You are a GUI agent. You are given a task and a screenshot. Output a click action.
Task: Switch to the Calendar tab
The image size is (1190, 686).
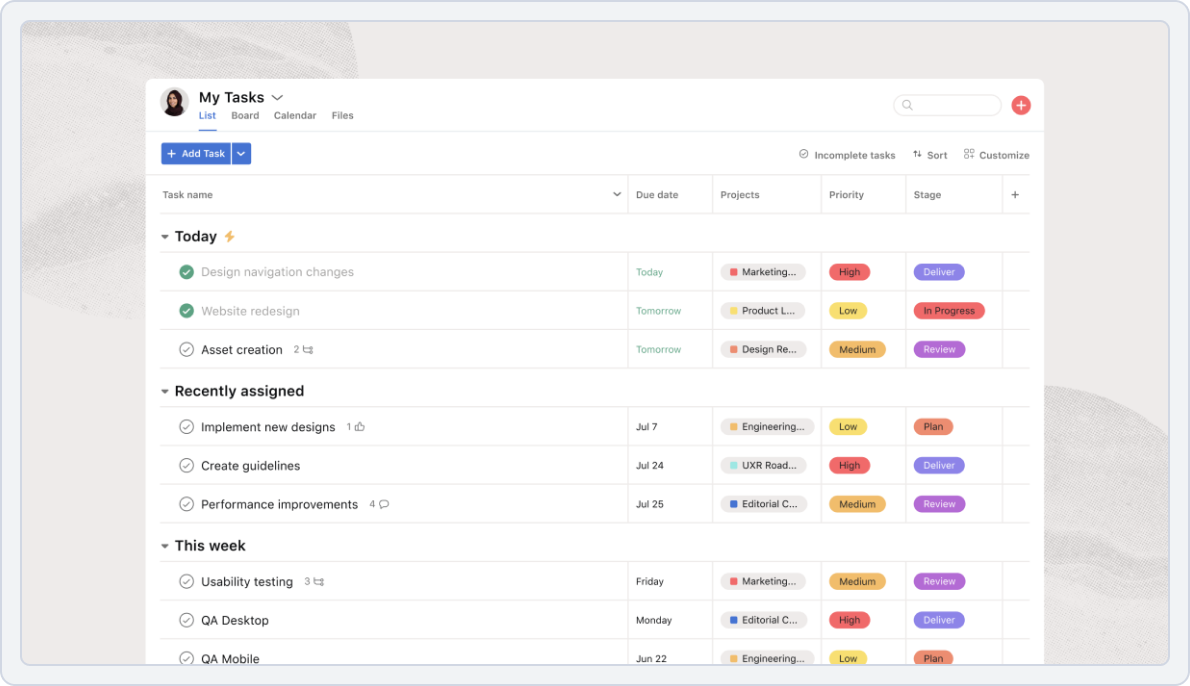(295, 115)
